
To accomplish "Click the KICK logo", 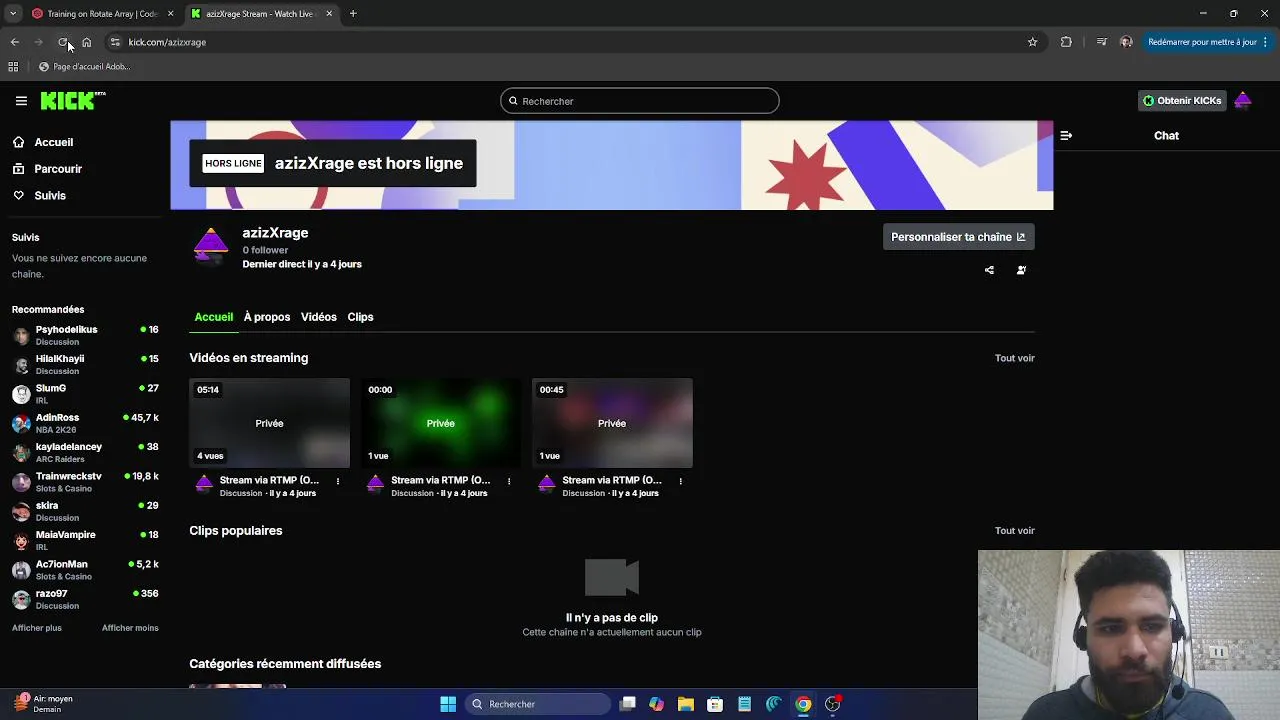I will pyautogui.click(x=72, y=100).
